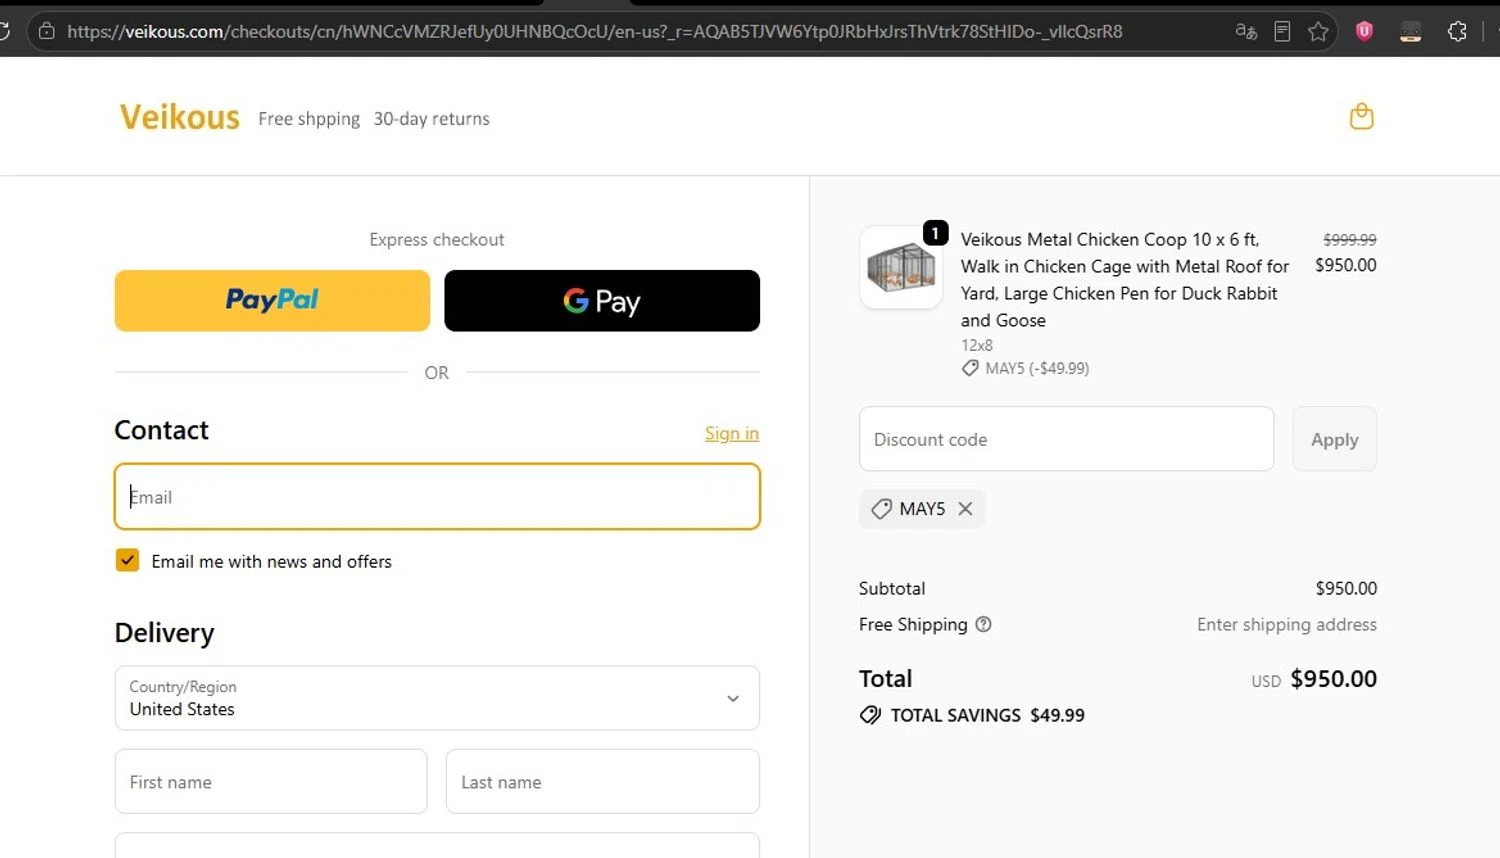Open the extension icon left of puzzle piece
The image size is (1500, 858).
(x=1410, y=32)
